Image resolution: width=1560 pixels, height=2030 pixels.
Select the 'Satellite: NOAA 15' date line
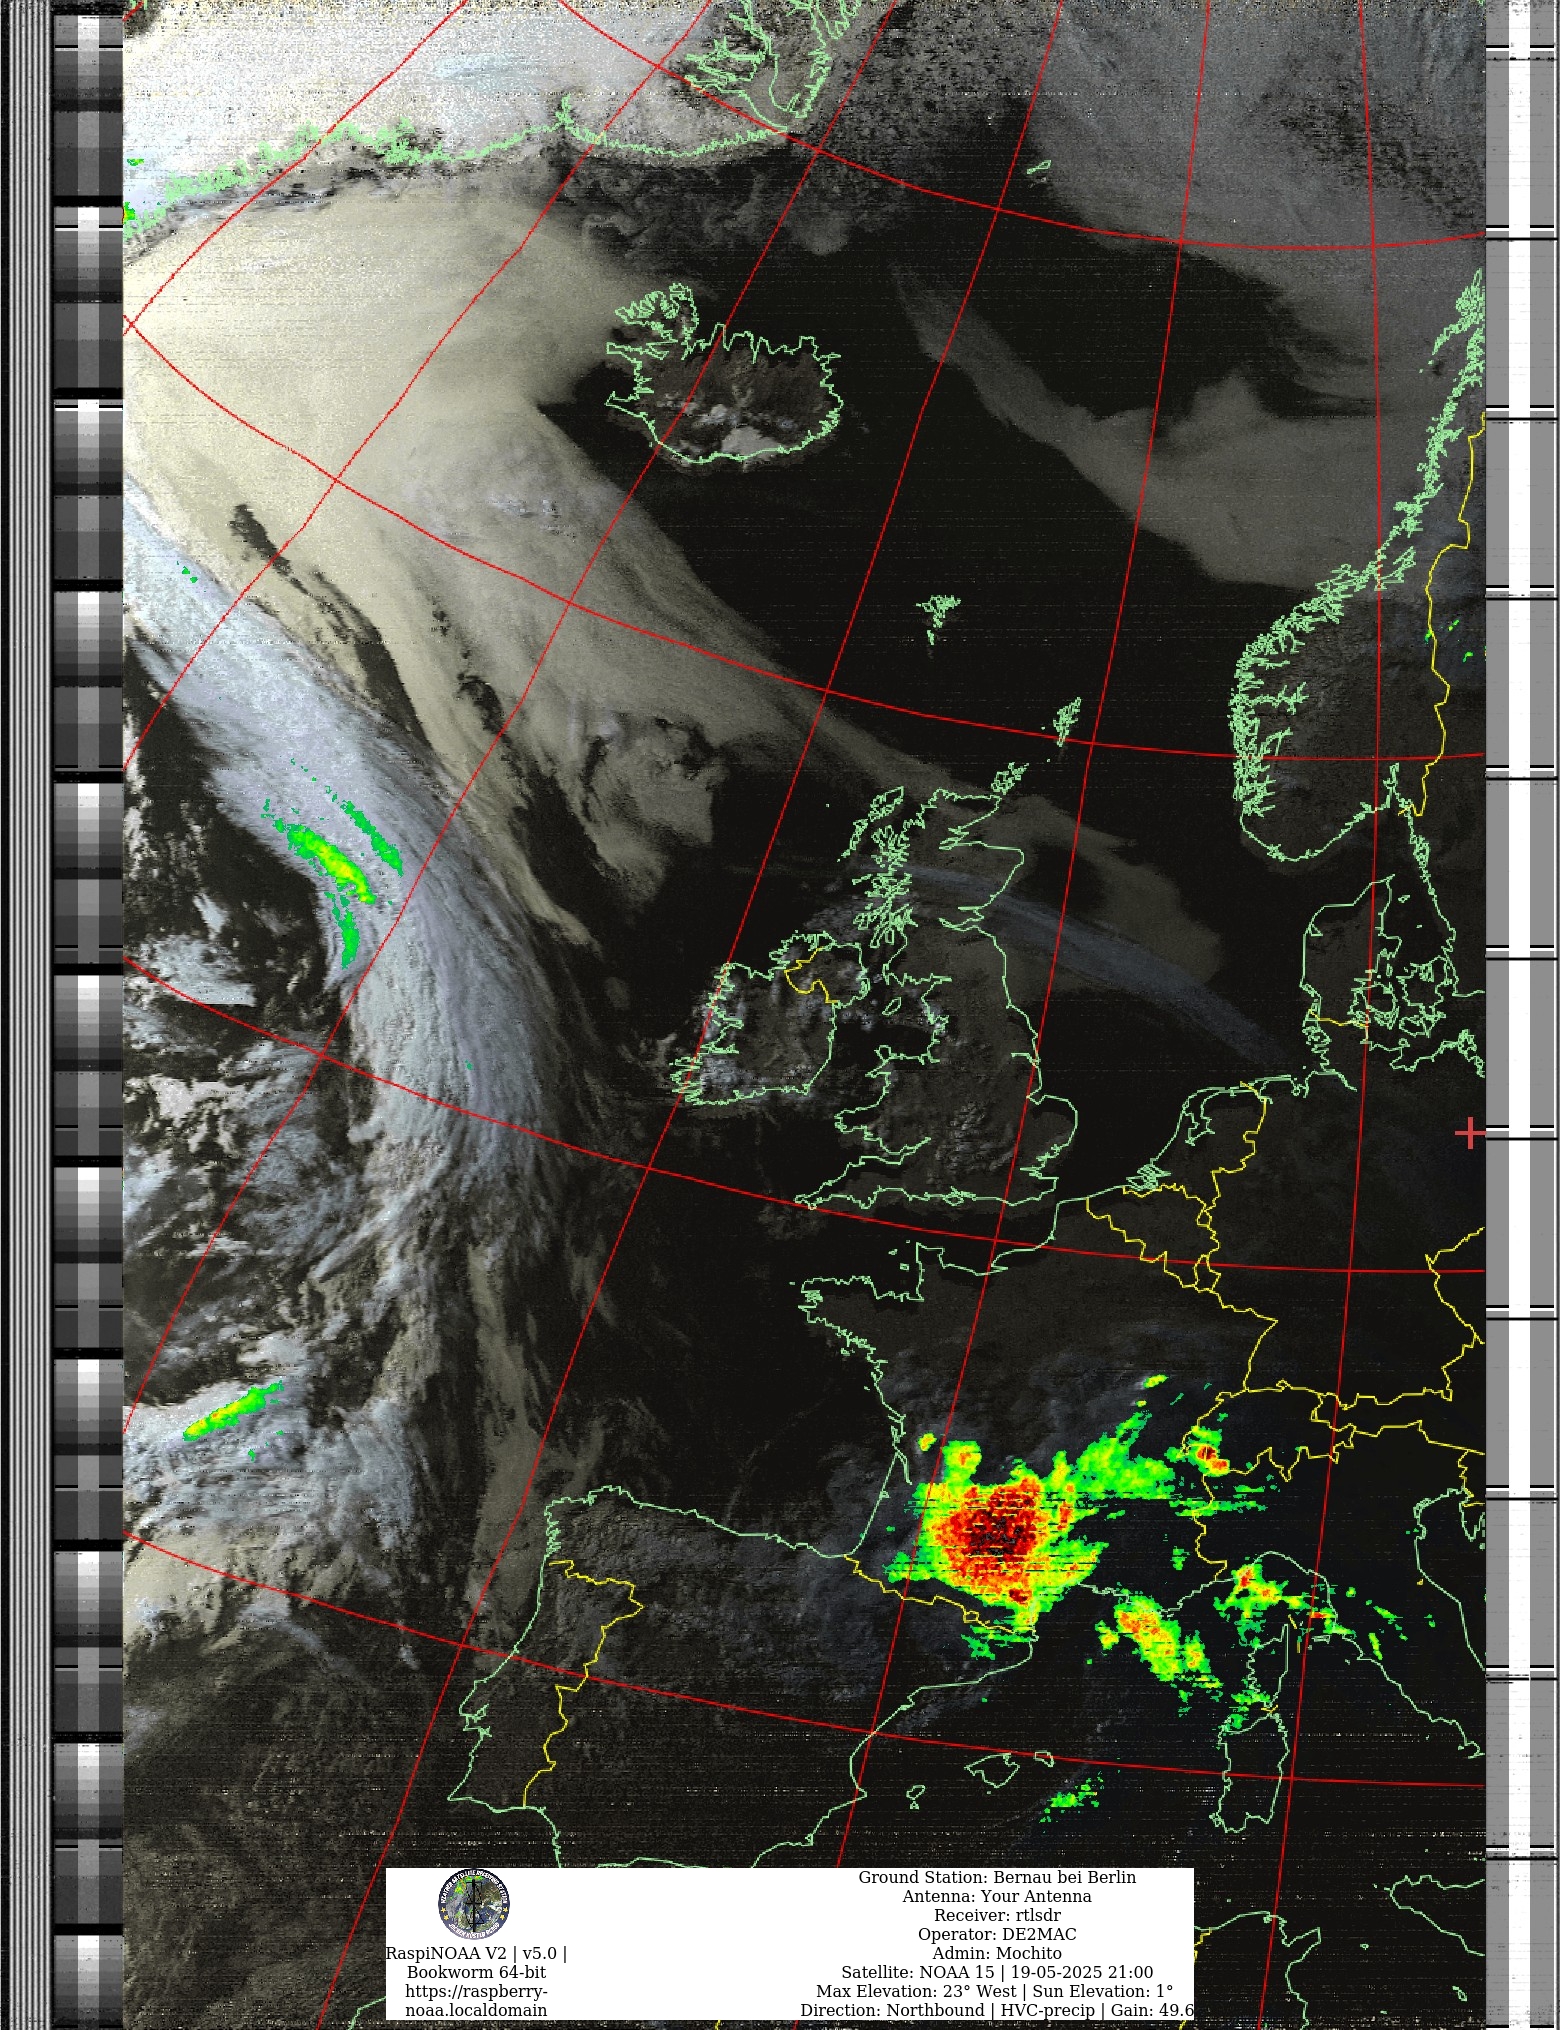pos(997,1972)
